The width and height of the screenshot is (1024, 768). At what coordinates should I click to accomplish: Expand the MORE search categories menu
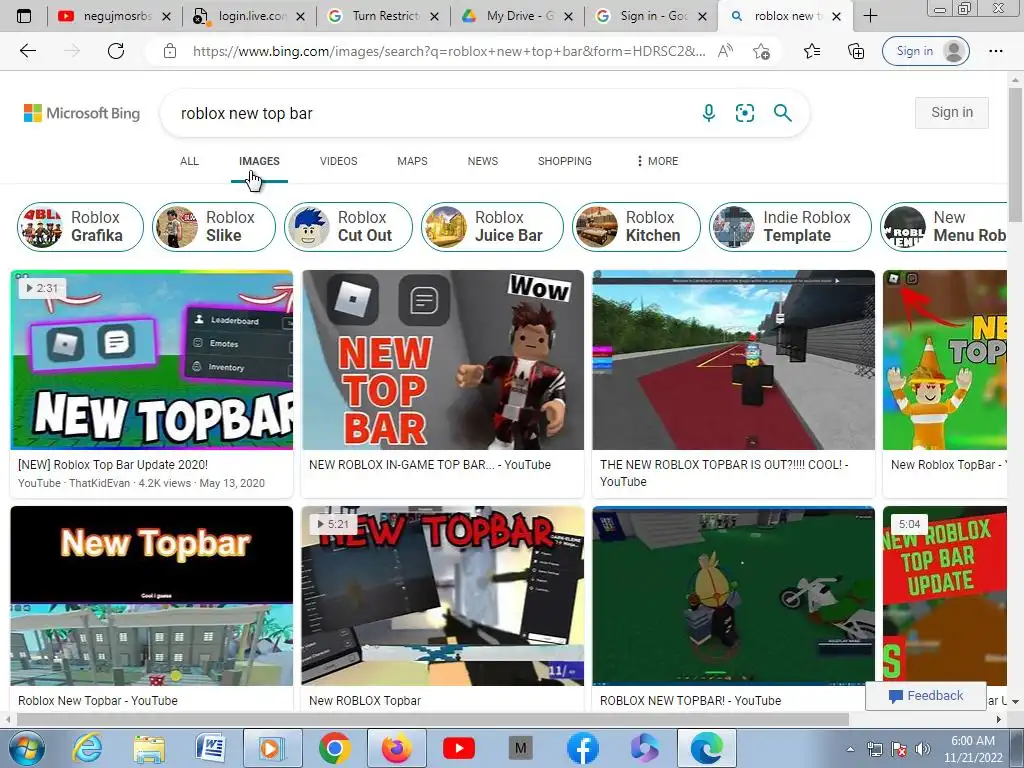coord(658,161)
